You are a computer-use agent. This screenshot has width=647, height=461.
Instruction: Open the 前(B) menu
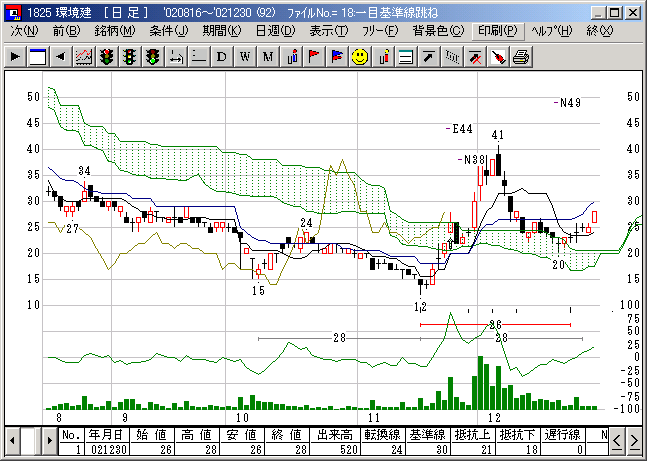(66, 31)
